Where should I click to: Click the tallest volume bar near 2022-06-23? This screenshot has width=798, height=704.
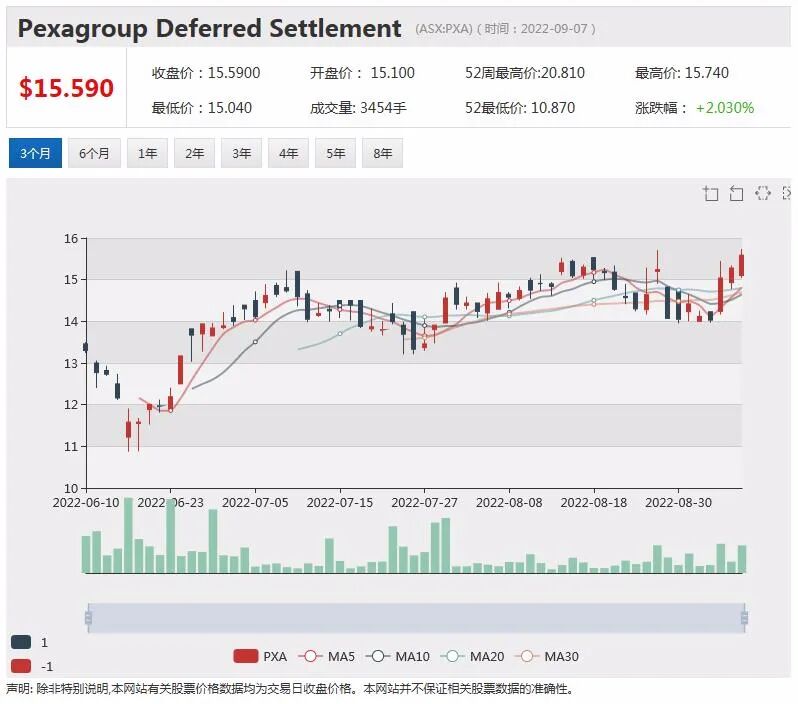point(170,536)
